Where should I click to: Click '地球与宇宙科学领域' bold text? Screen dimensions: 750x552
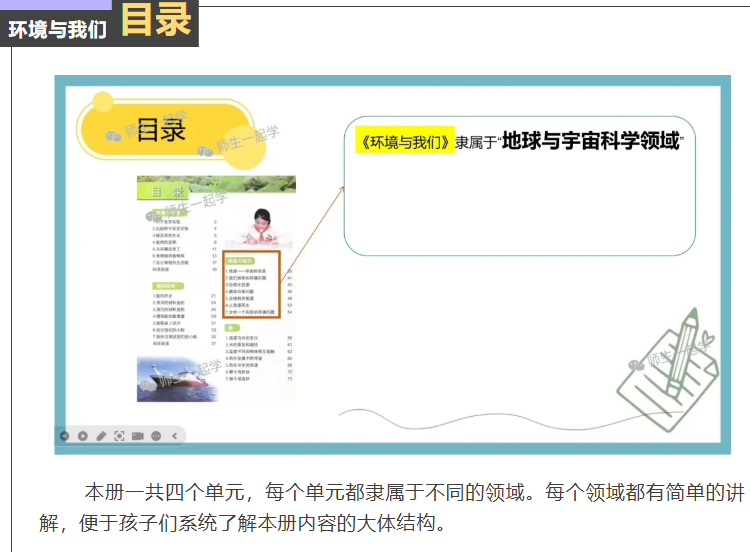coord(591,141)
